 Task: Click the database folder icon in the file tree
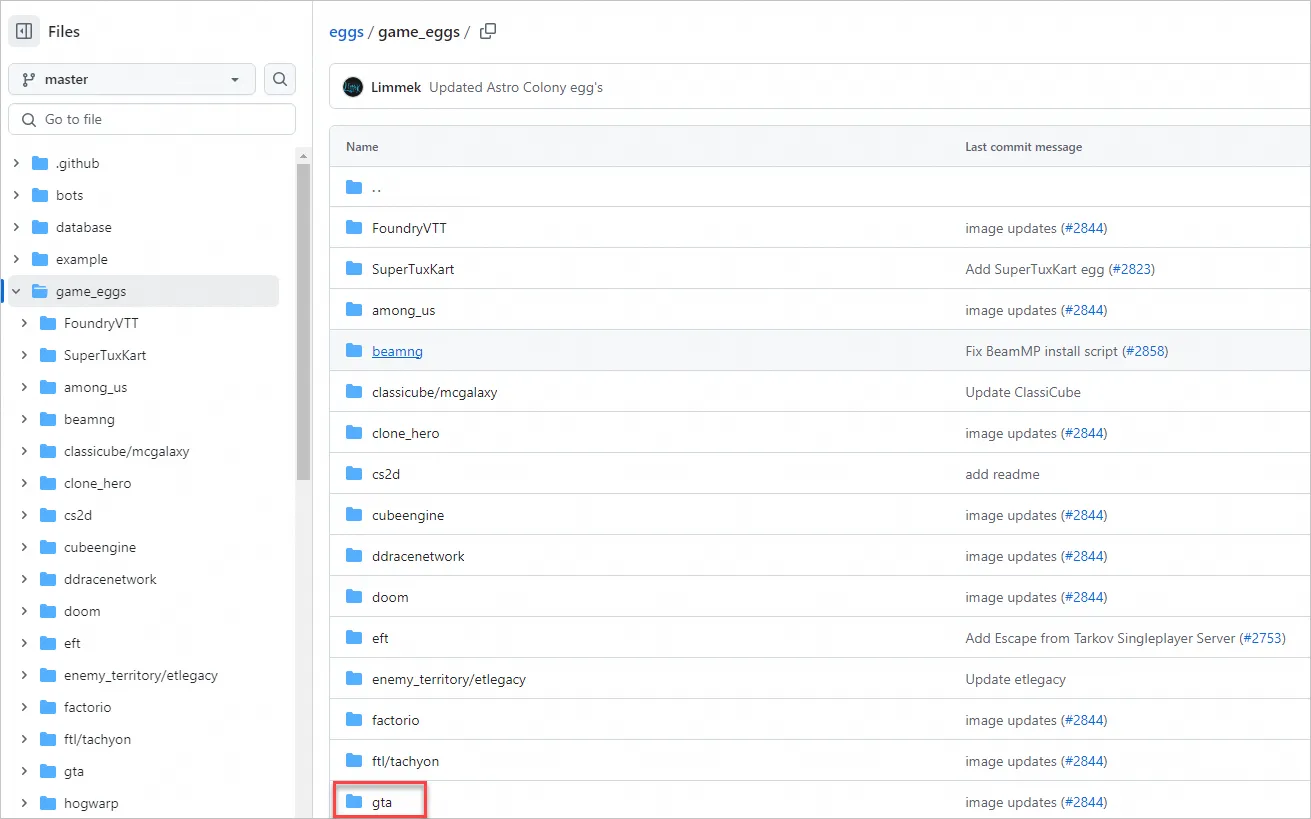coord(40,227)
